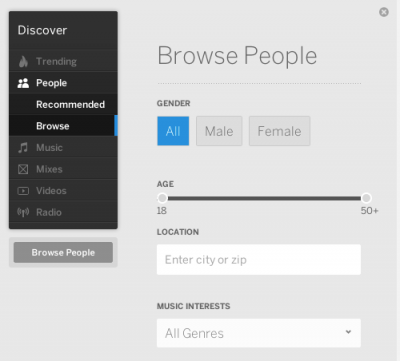The width and height of the screenshot is (400, 361).
Task: Select the All gender filter
Action: point(173,131)
